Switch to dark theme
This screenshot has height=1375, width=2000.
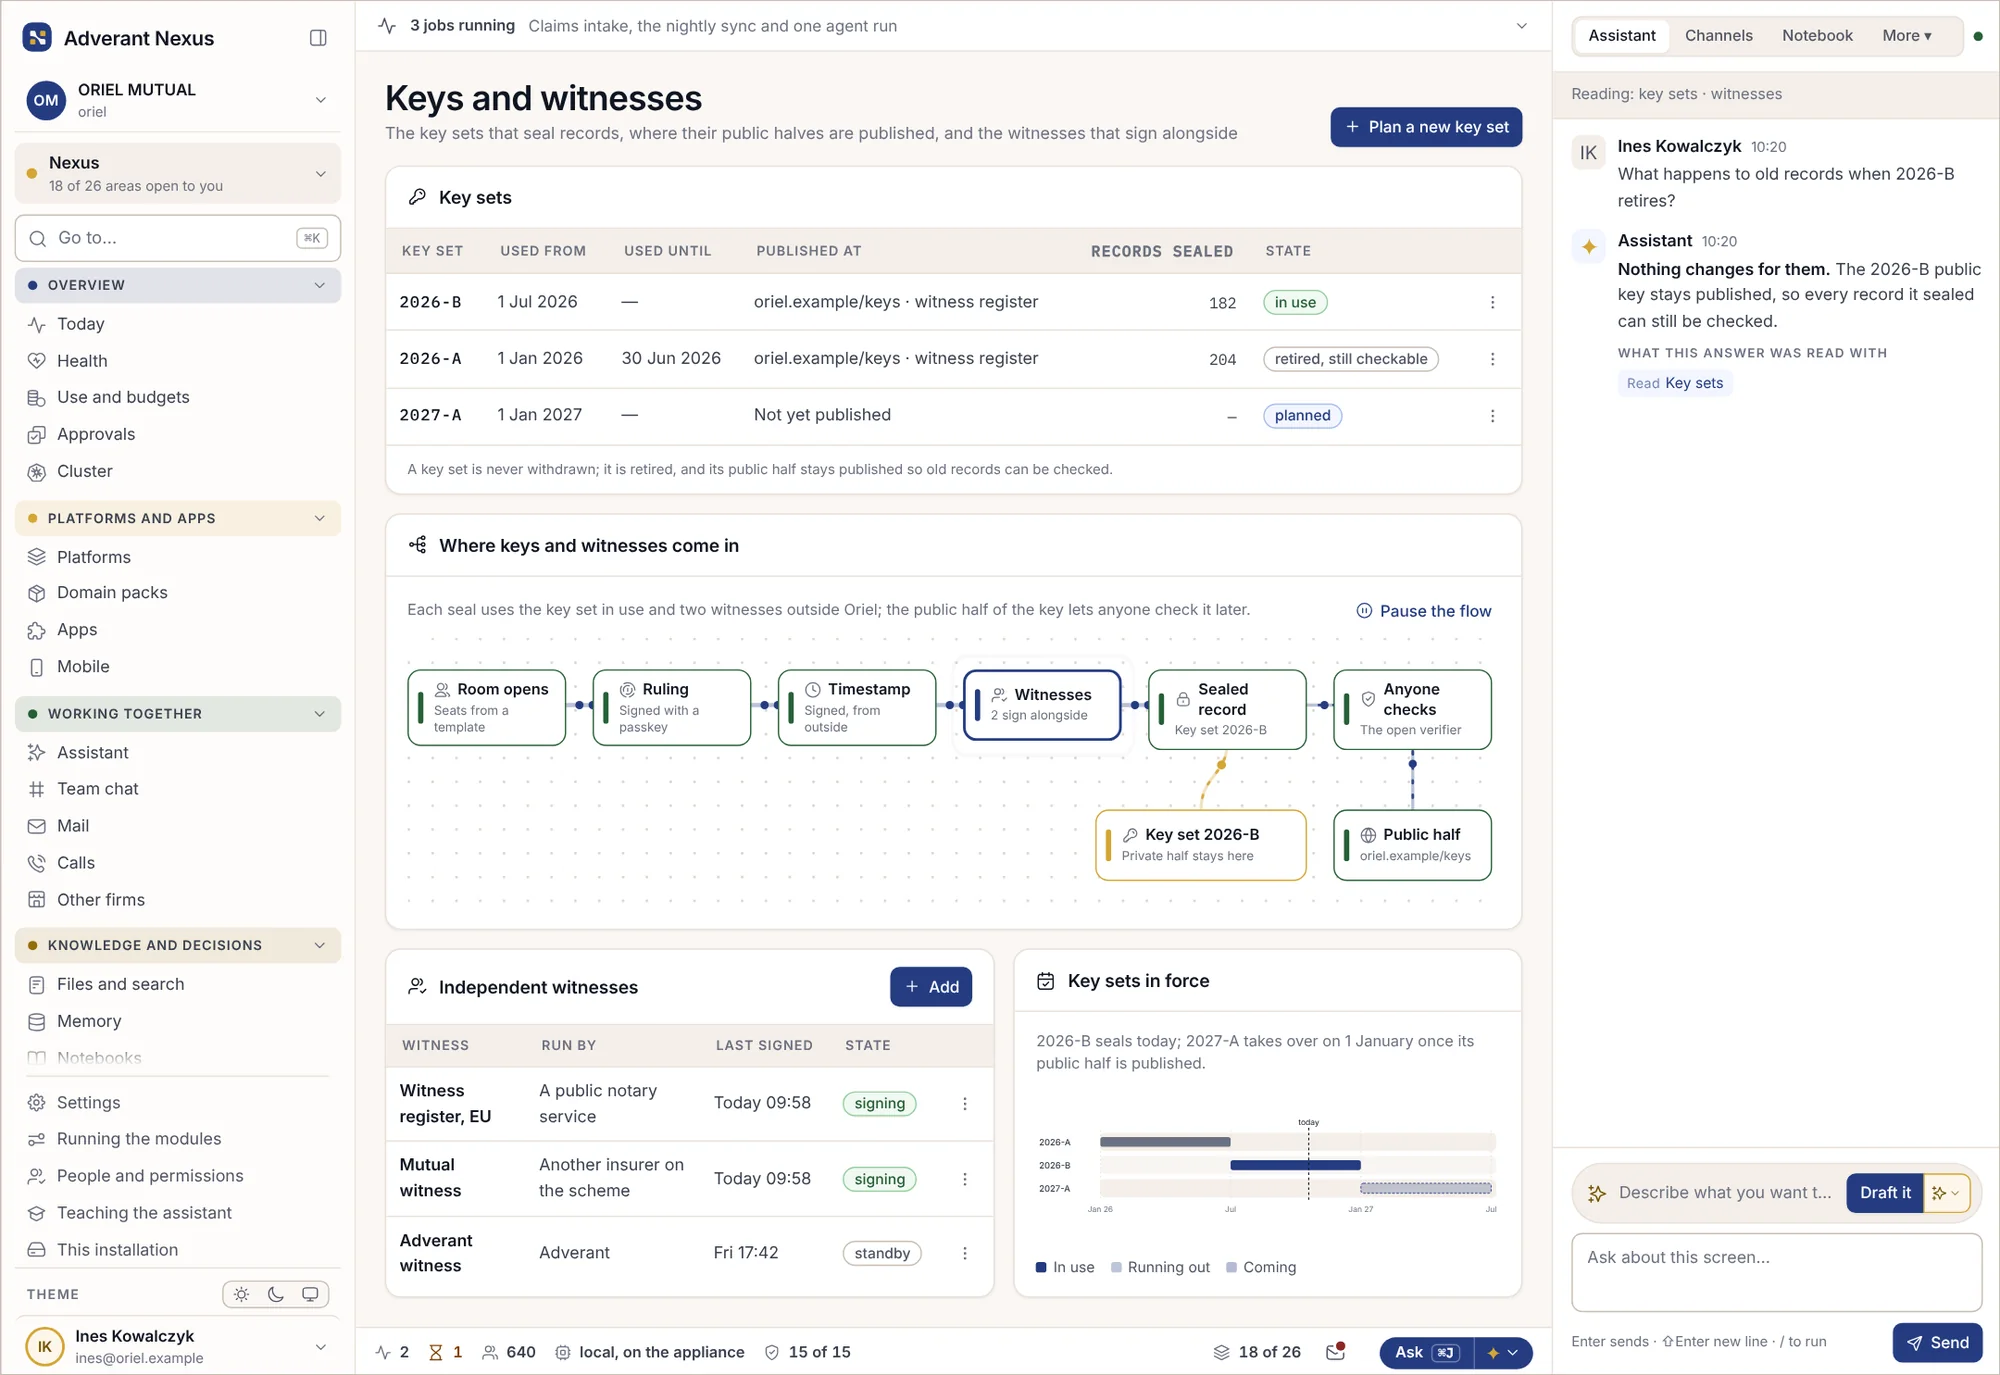tap(276, 1294)
